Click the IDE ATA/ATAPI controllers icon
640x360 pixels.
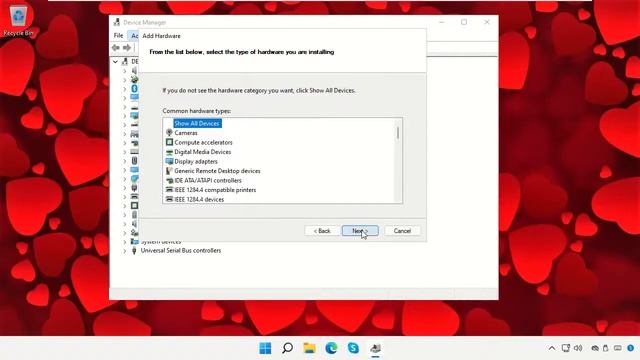[x=169, y=180]
